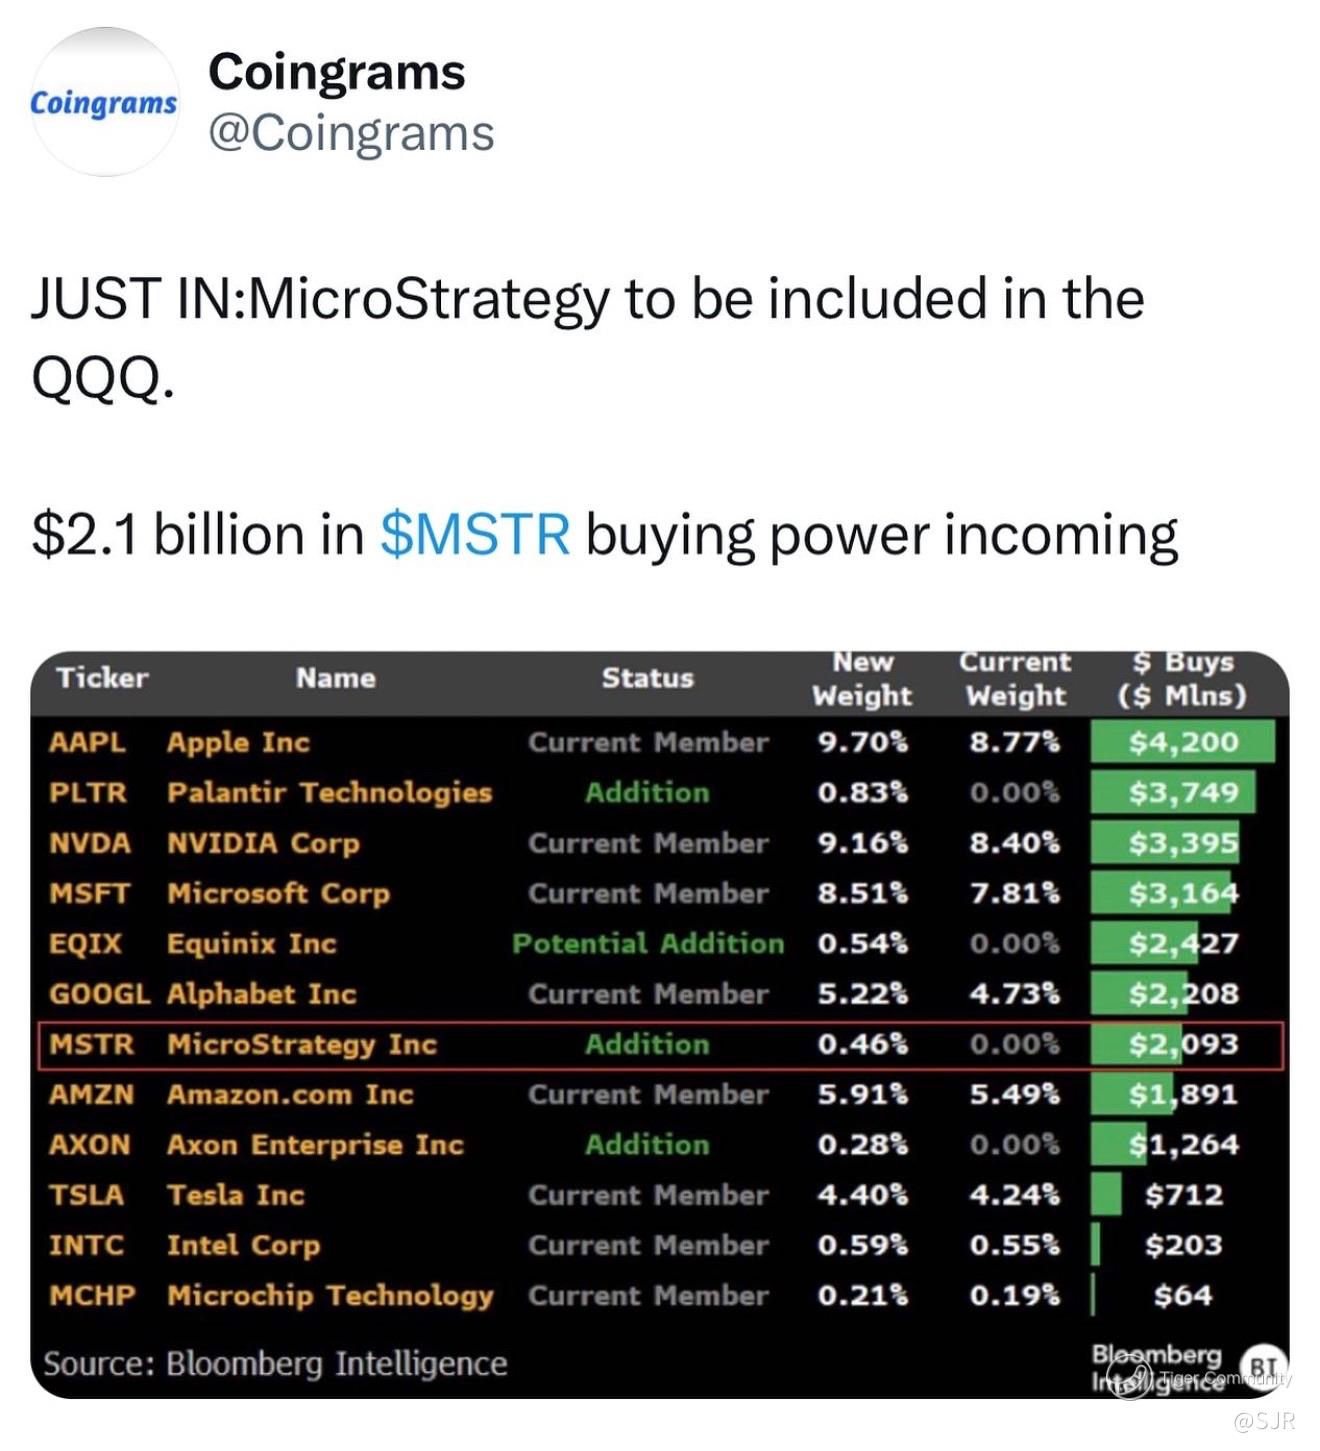1320x1451 pixels.
Task: Click the green $4,200 Apple buys bar
Action: [1182, 742]
